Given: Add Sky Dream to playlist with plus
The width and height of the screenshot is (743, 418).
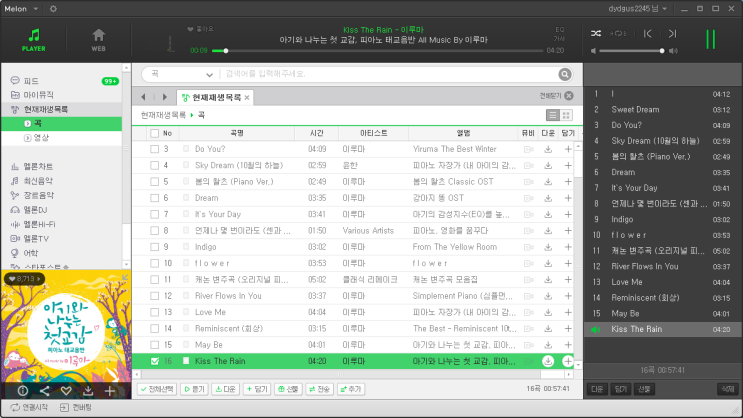Looking at the screenshot, I should click(x=568, y=165).
